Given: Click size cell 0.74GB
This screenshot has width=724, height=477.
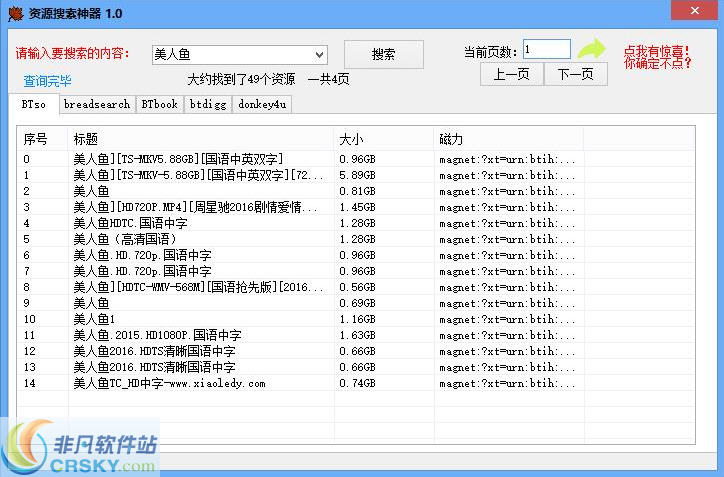Looking at the screenshot, I should click(357, 383).
